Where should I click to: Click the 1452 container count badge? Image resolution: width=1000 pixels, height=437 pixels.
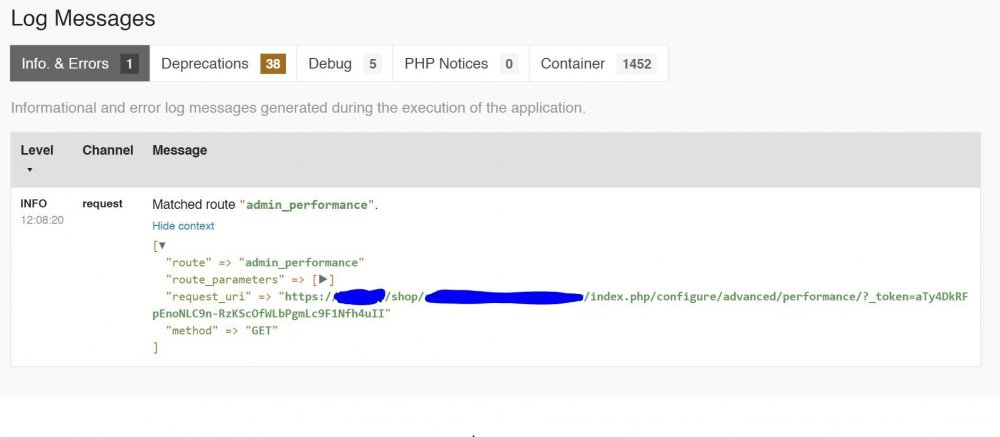pos(636,64)
